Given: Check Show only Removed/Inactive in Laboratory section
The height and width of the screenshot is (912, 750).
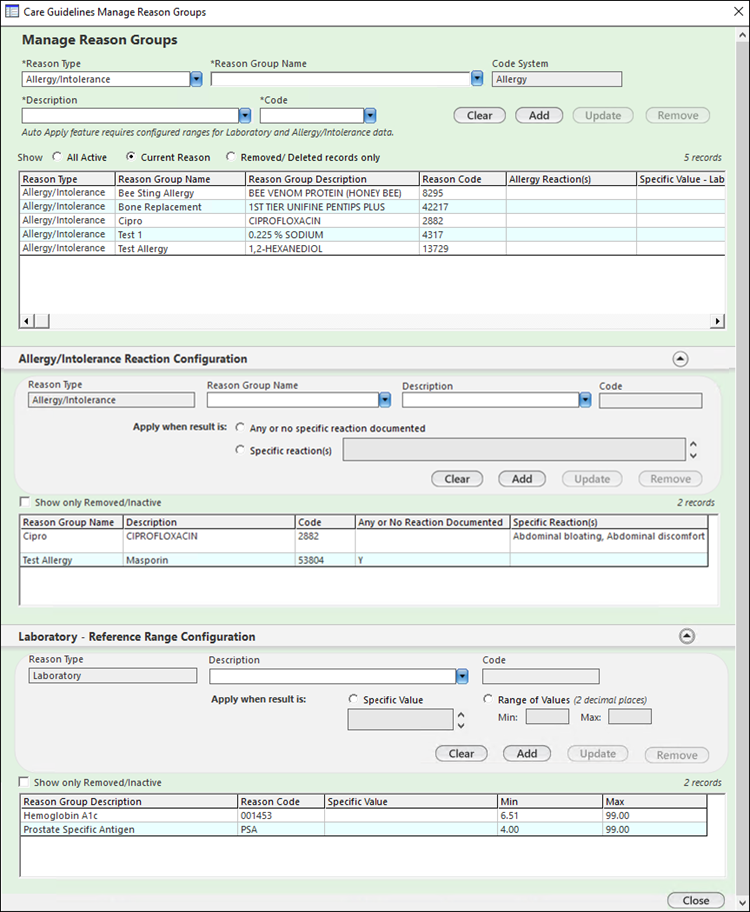Looking at the screenshot, I should click(24, 782).
